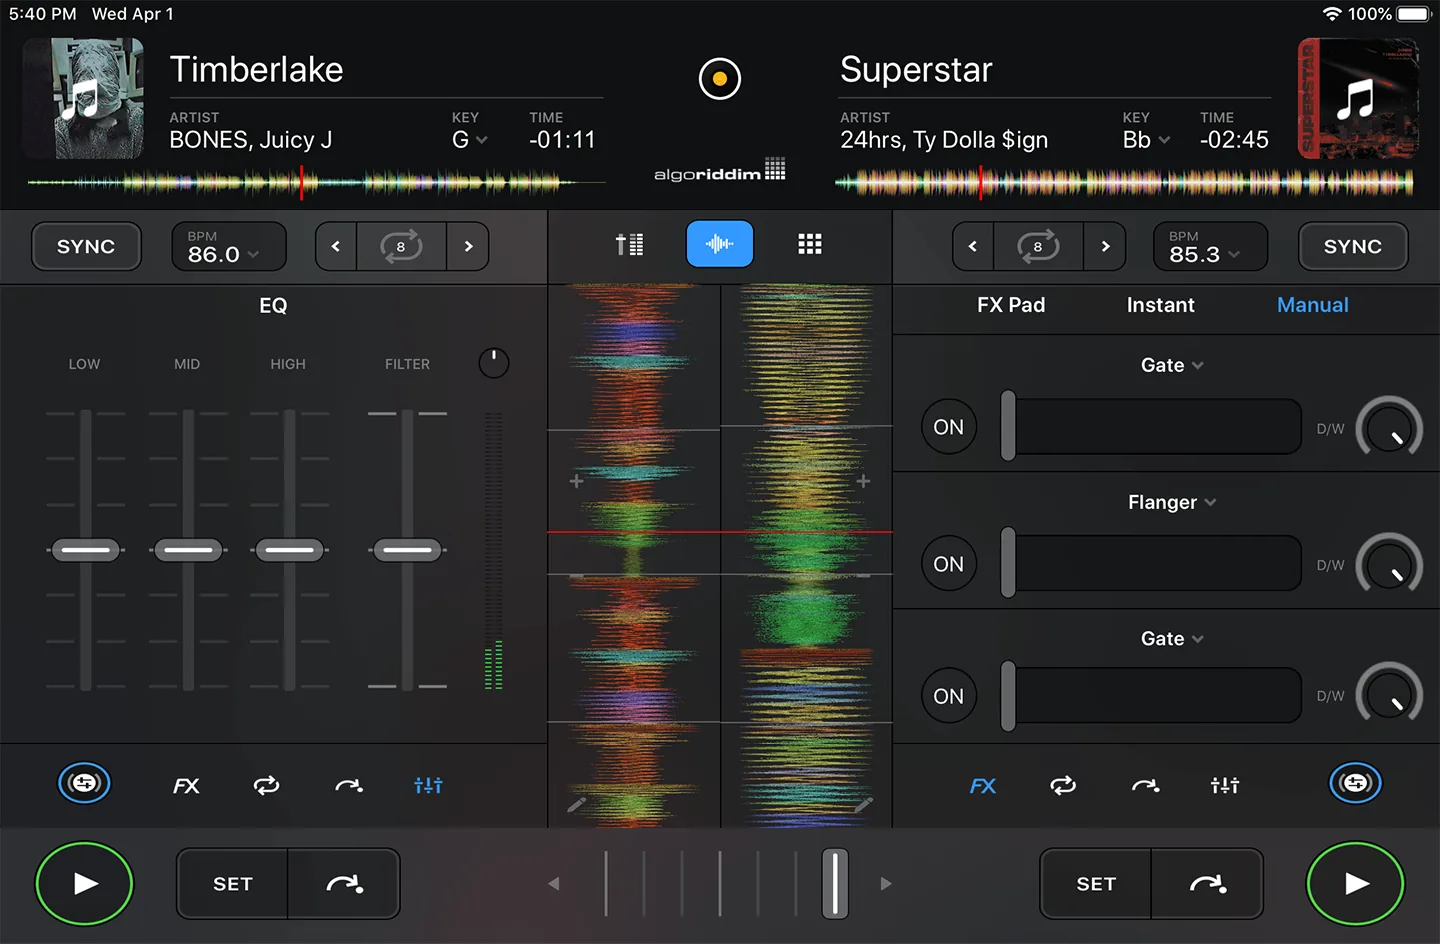Select the Manual FX tab

[x=1312, y=305]
